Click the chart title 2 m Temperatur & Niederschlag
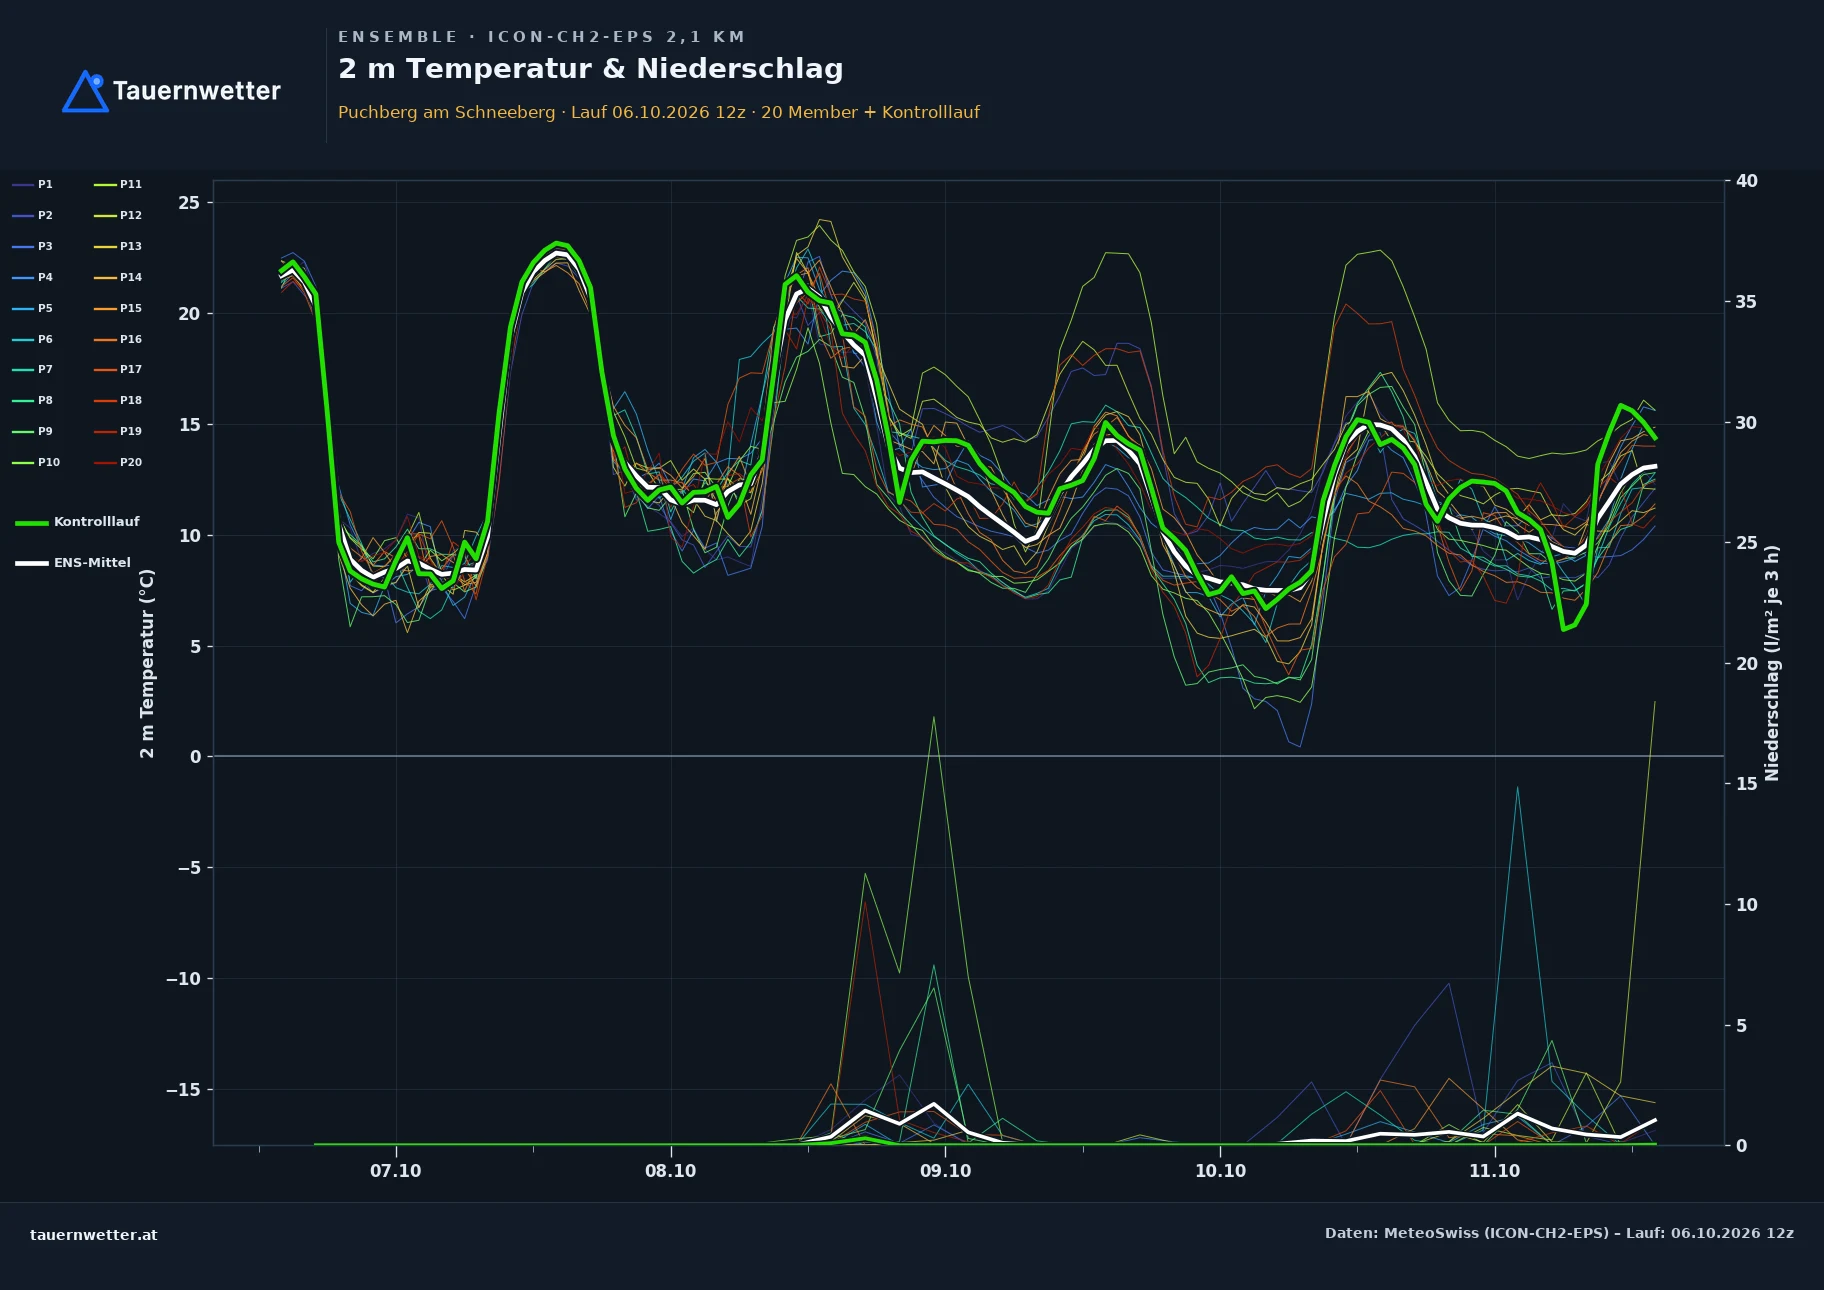This screenshot has height=1290, width=1824. click(590, 69)
